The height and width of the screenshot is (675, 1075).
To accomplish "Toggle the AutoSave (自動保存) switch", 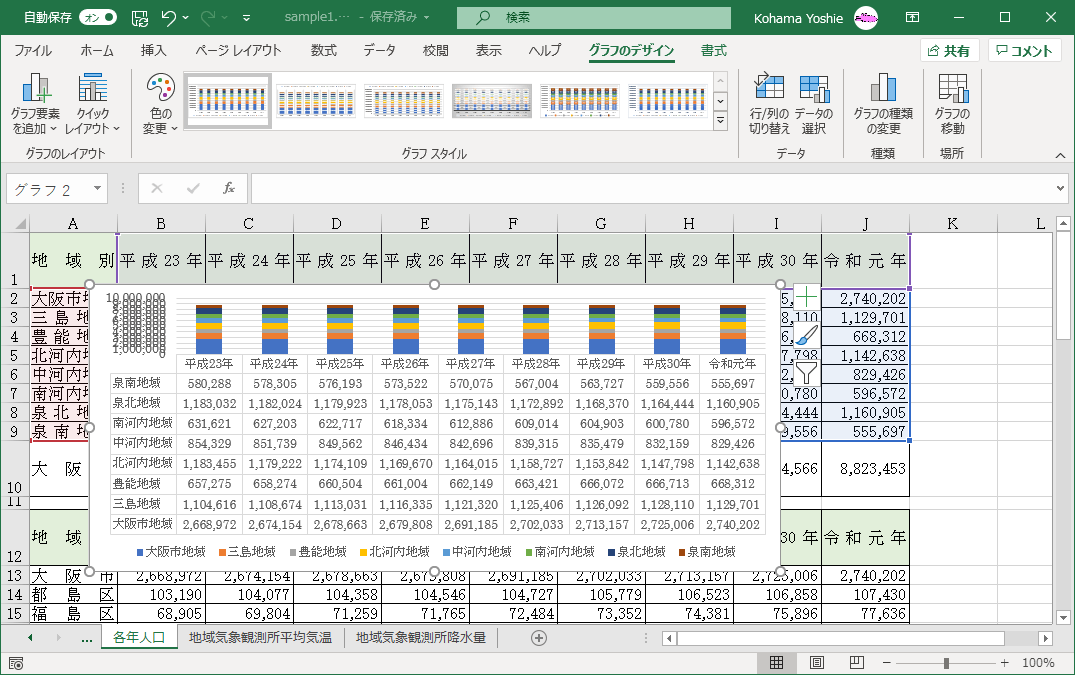I will click(97, 17).
